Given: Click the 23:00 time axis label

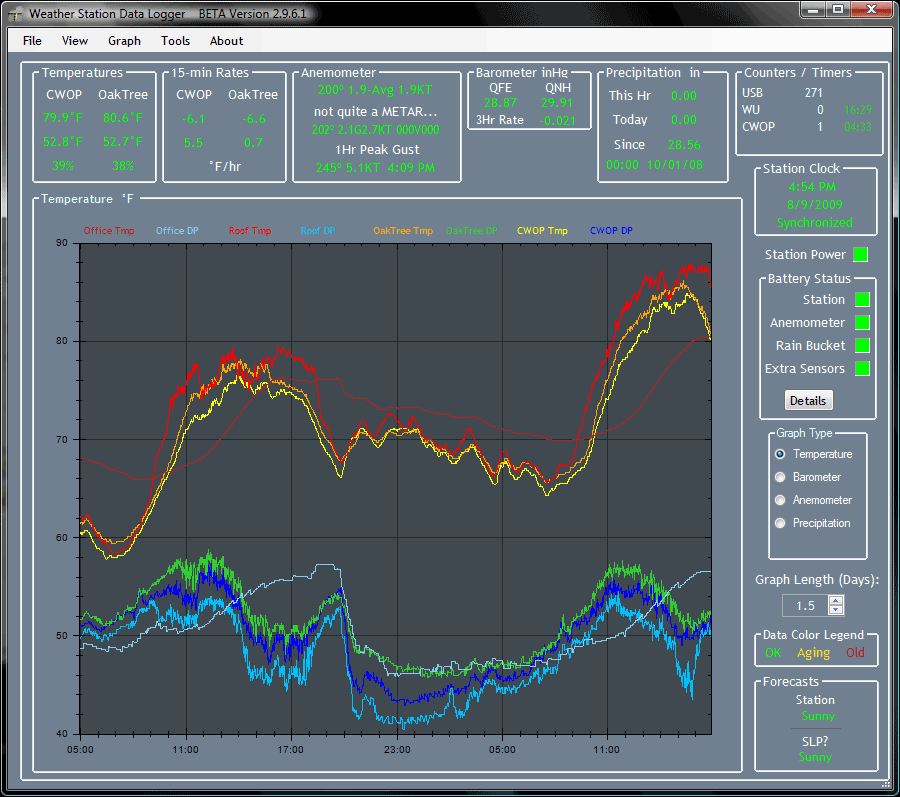Looking at the screenshot, I should pos(397,749).
